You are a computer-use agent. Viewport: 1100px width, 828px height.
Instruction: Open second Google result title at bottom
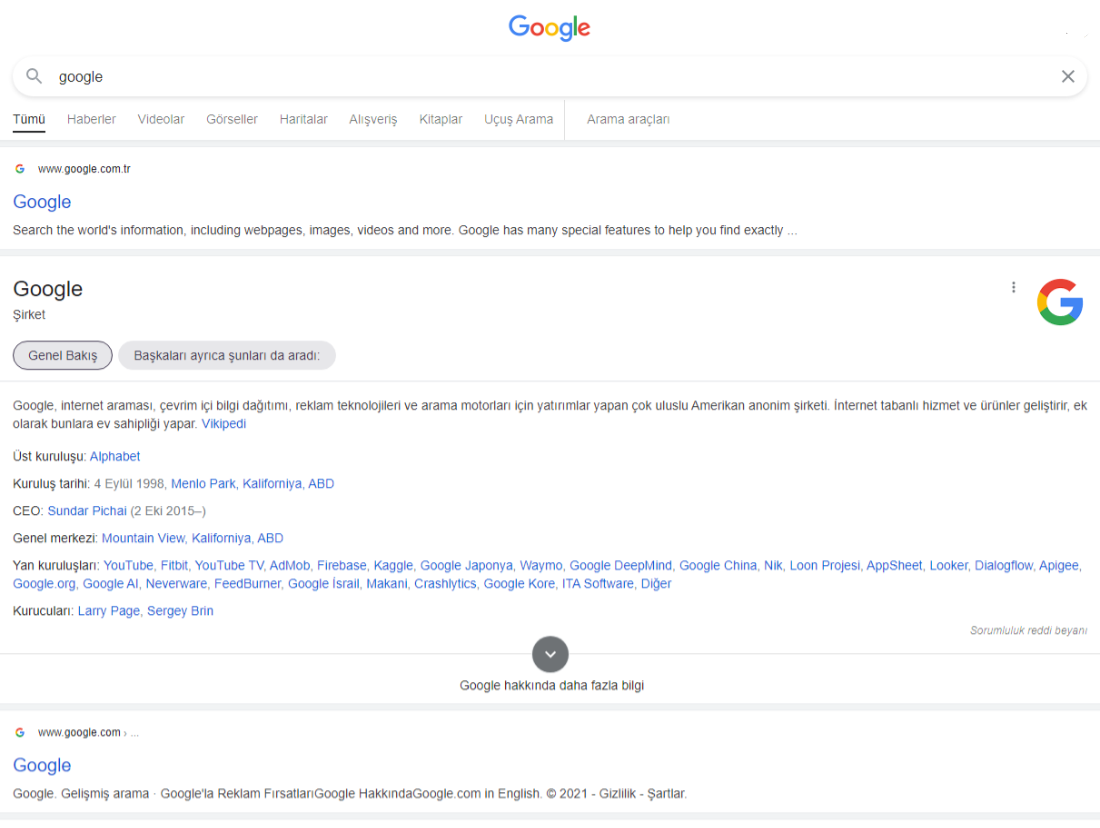pos(42,766)
